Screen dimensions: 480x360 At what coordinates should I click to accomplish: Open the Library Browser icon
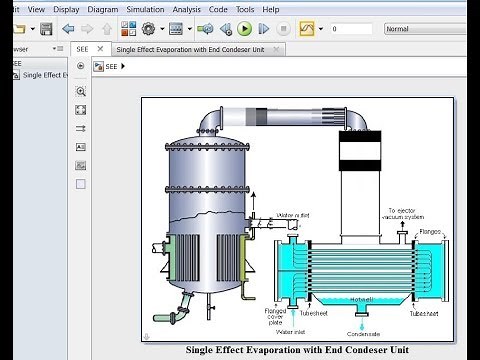pyautogui.click(x=129, y=29)
